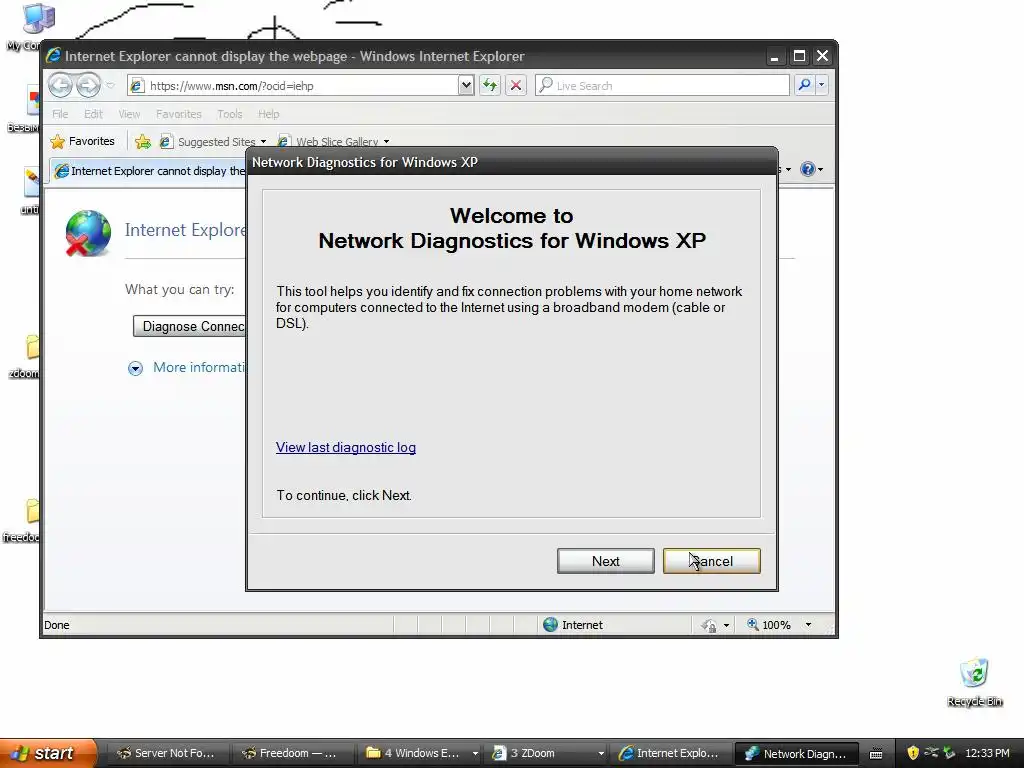Cancel the Network Diagnostics dialog
1024x768 pixels.
pyautogui.click(x=712, y=561)
